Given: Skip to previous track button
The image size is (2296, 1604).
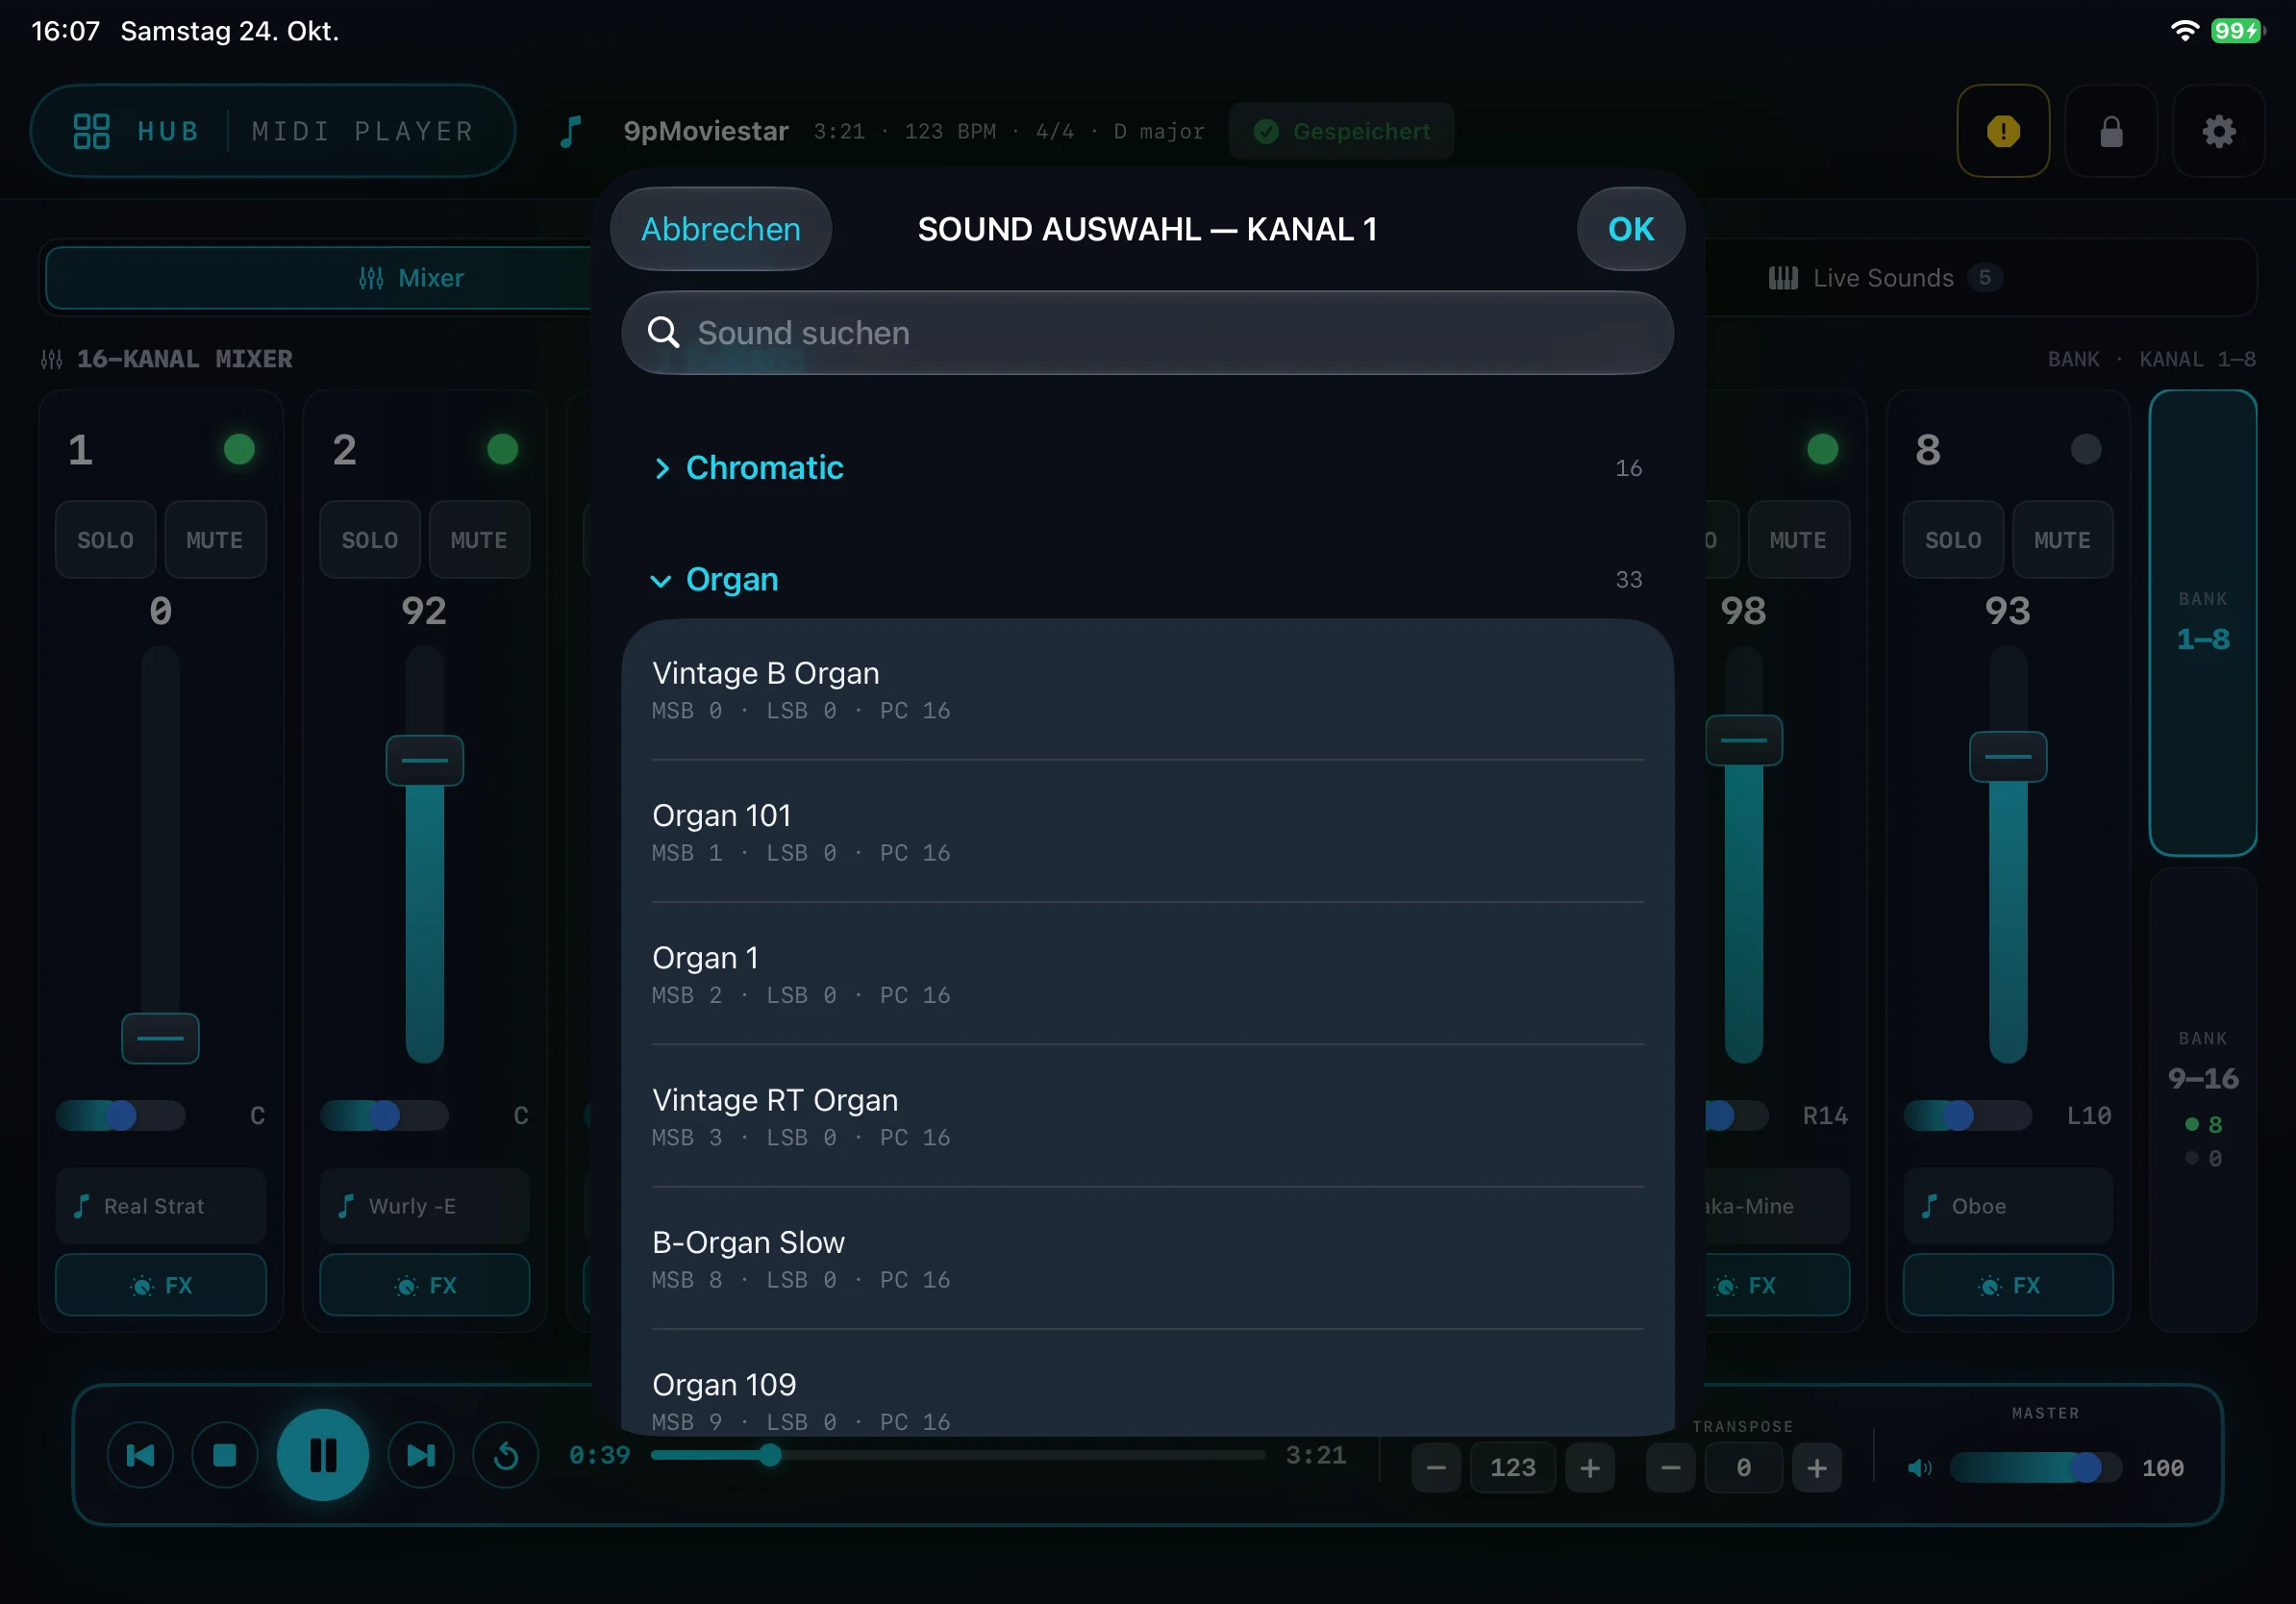Looking at the screenshot, I should coord(140,1455).
